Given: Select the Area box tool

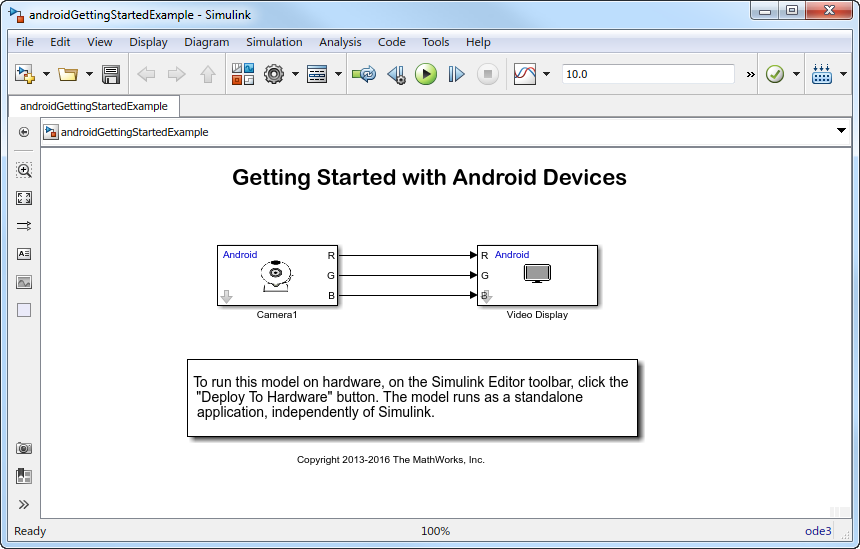Looking at the screenshot, I should 24,310.
